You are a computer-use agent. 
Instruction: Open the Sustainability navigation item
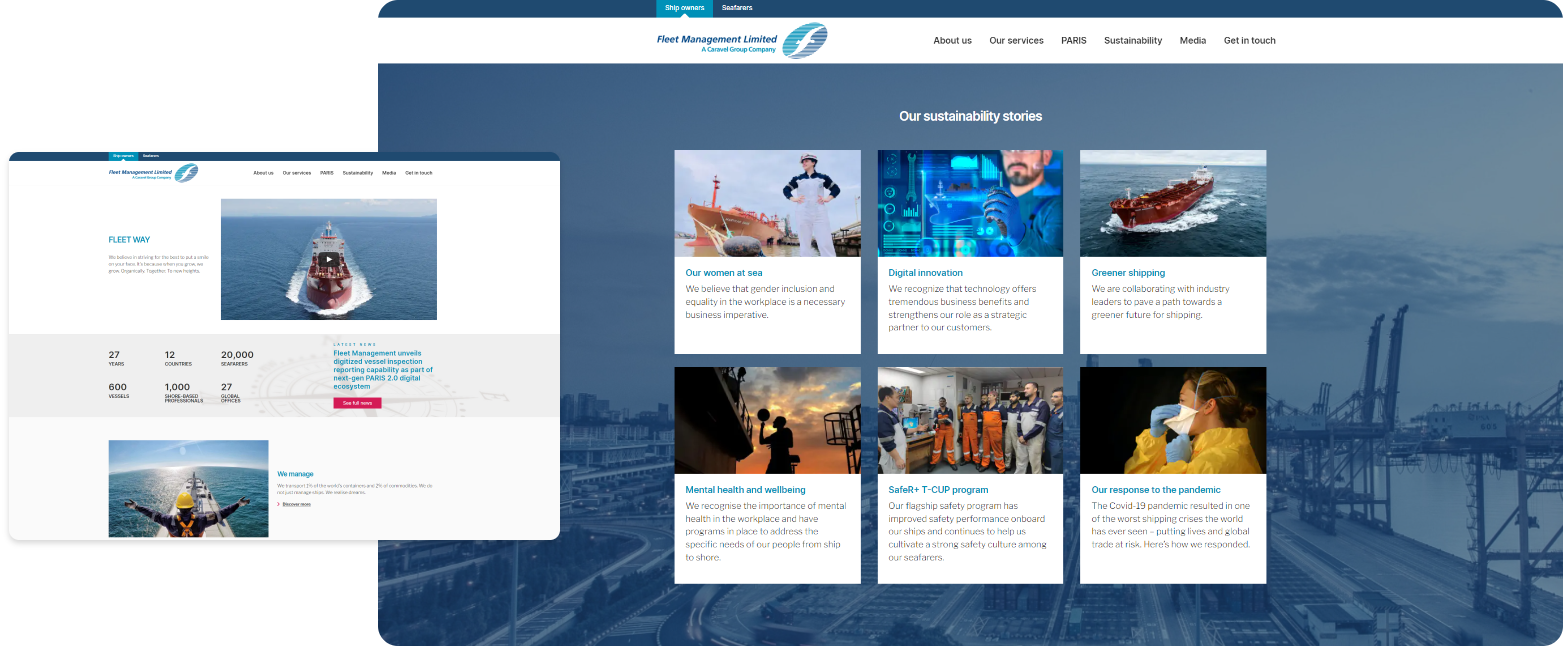click(1133, 40)
